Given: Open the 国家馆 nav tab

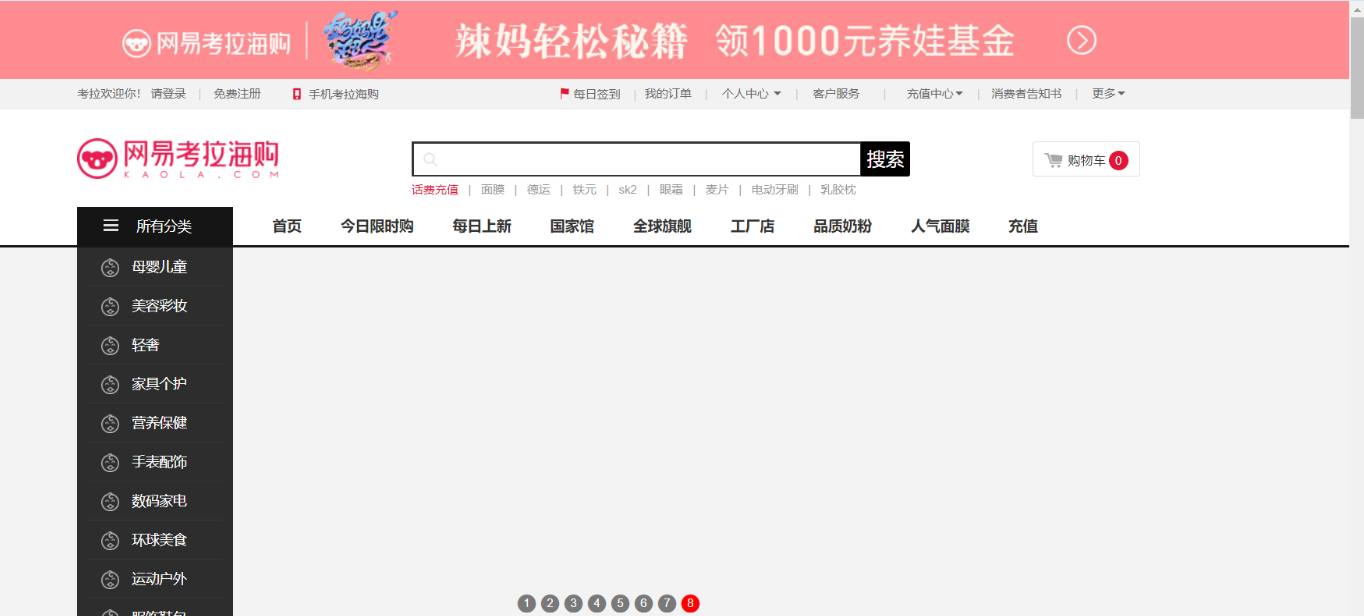Looking at the screenshot, I should (x=572, y=226).
